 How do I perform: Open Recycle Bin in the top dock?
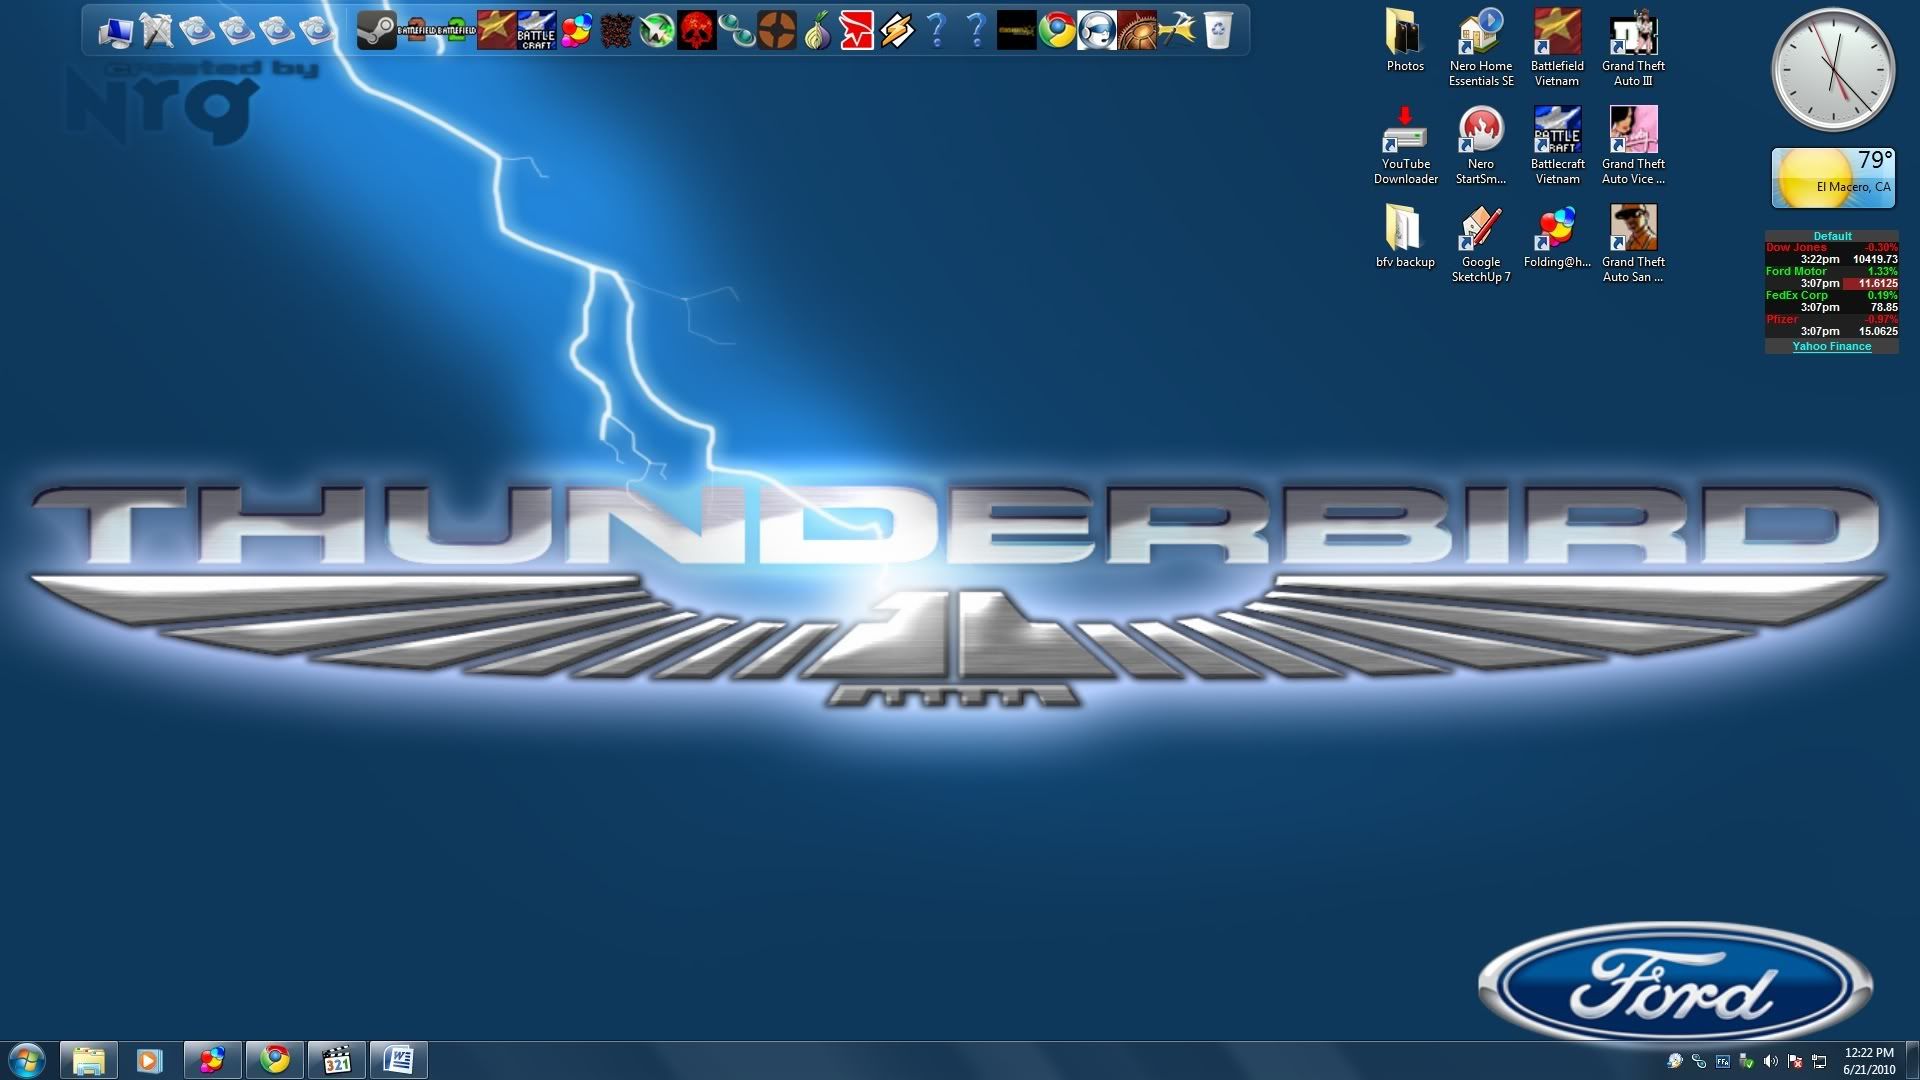pyautogui.click(x=1217, y=31)
